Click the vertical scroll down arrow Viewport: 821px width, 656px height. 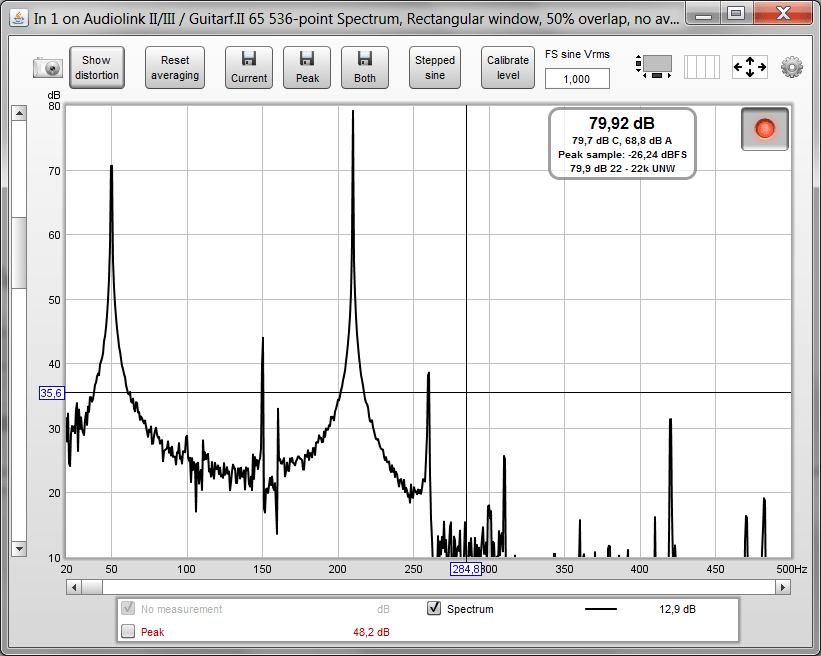[19, 549]
